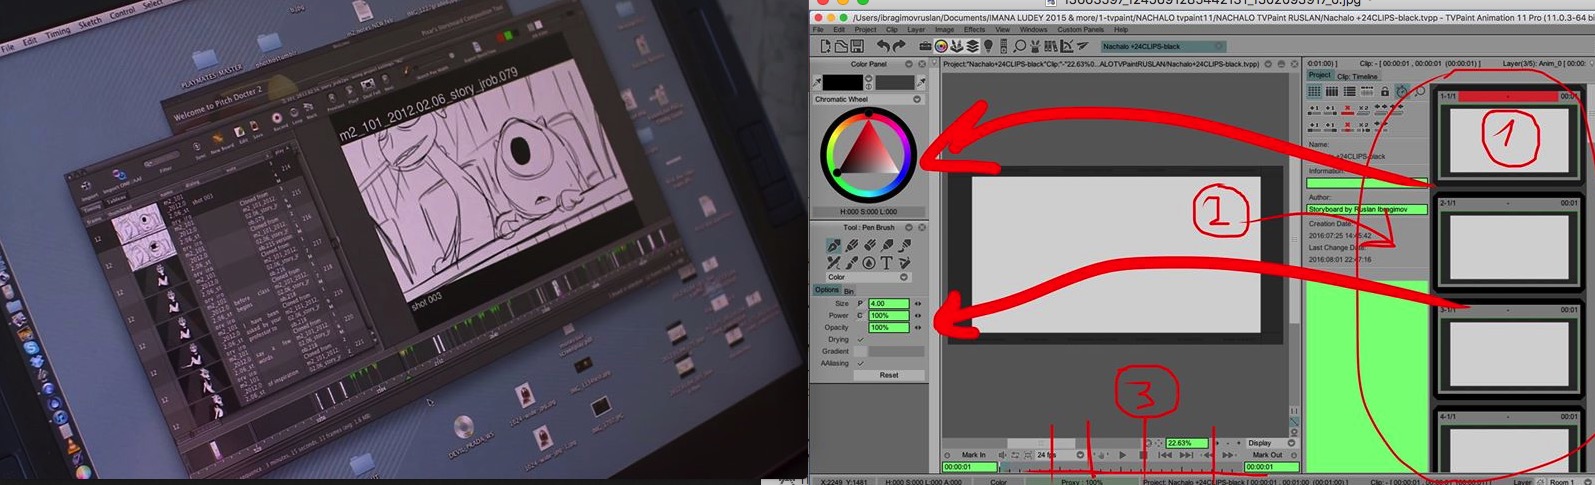Click the Author field Storyboard by Ruslan Ibragimov
The width and height of the screenshot is (1595, 485).
(x=1367, y=209)
